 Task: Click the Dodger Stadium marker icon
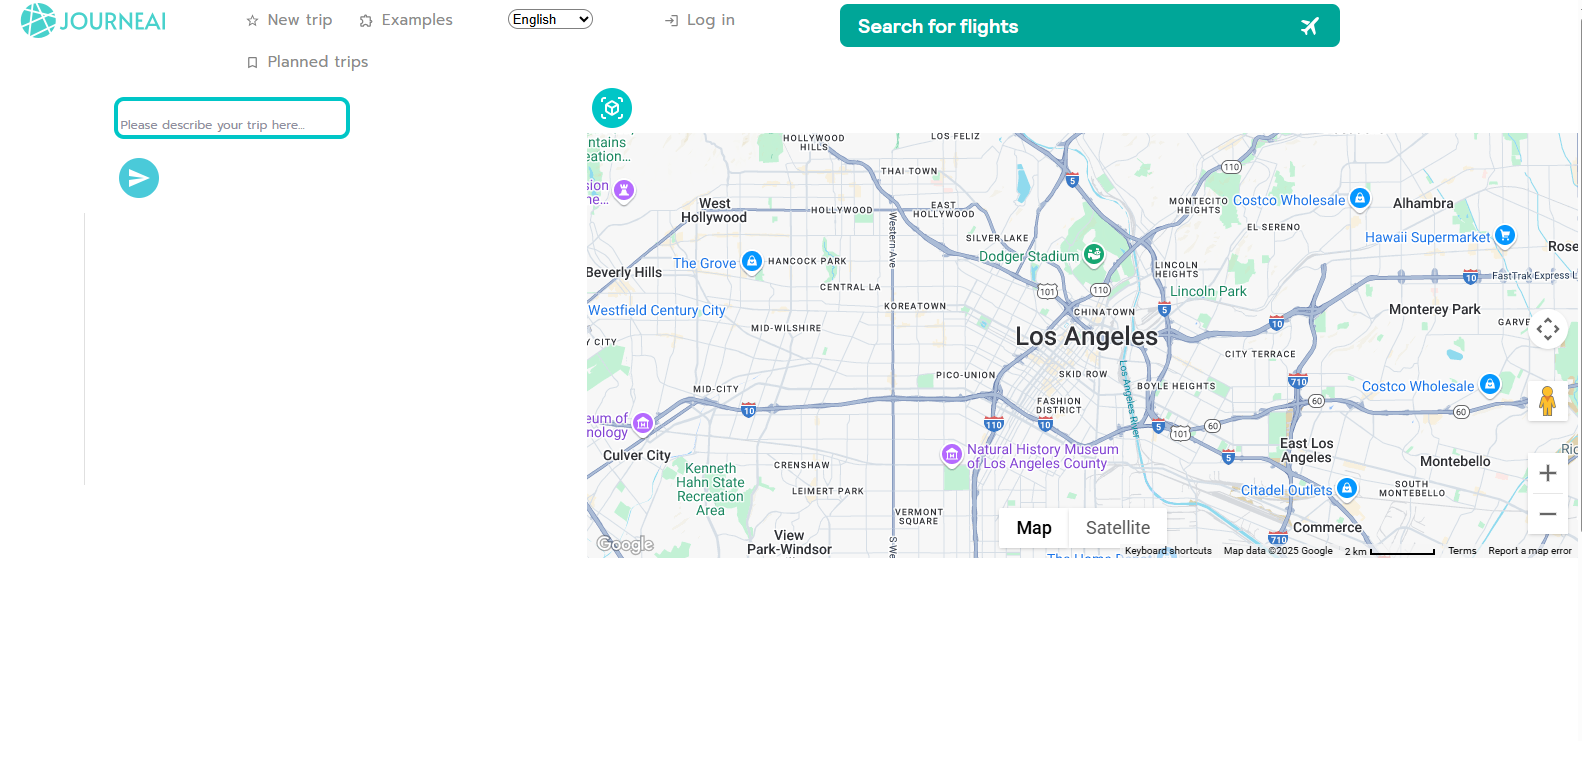click(x=1094, y=255)
